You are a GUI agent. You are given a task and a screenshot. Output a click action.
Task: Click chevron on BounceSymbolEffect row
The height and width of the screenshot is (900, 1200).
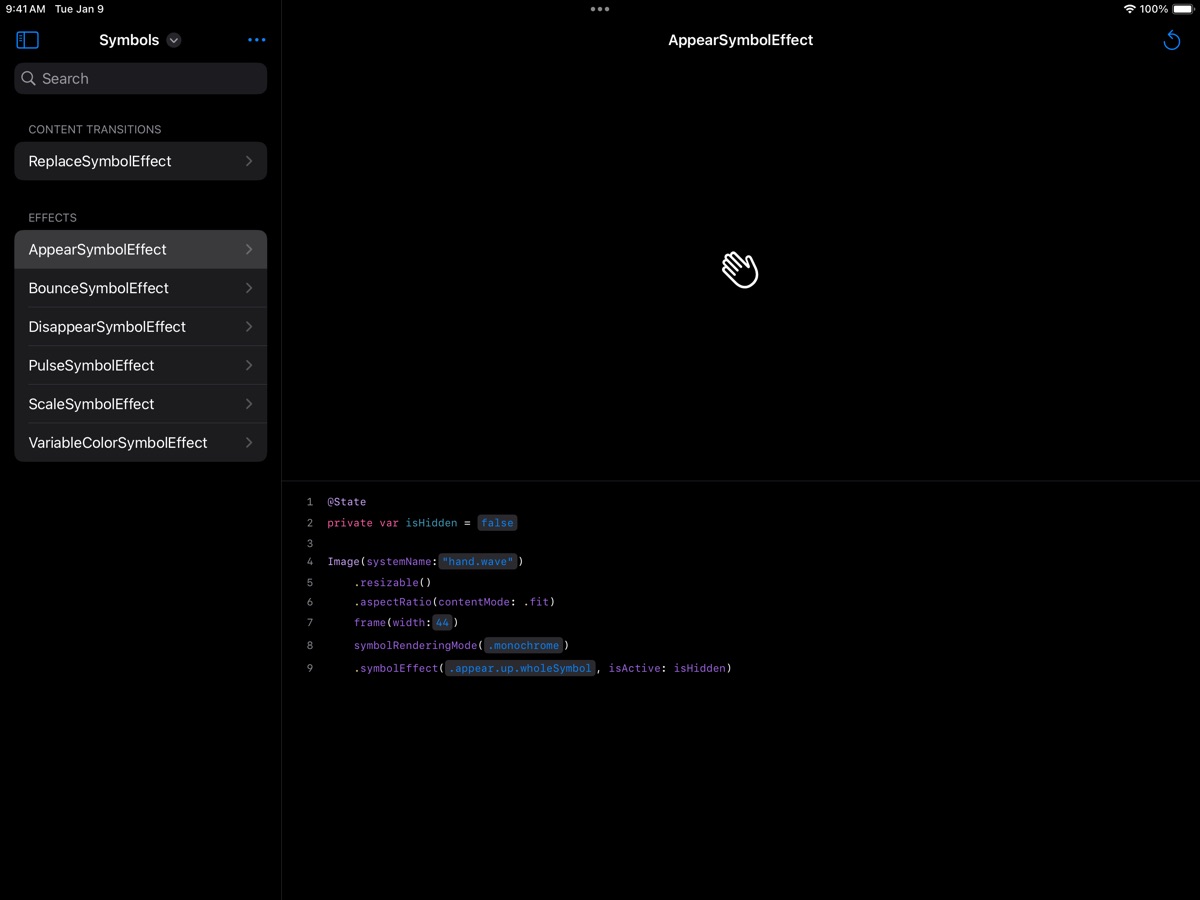coord(249,288)
